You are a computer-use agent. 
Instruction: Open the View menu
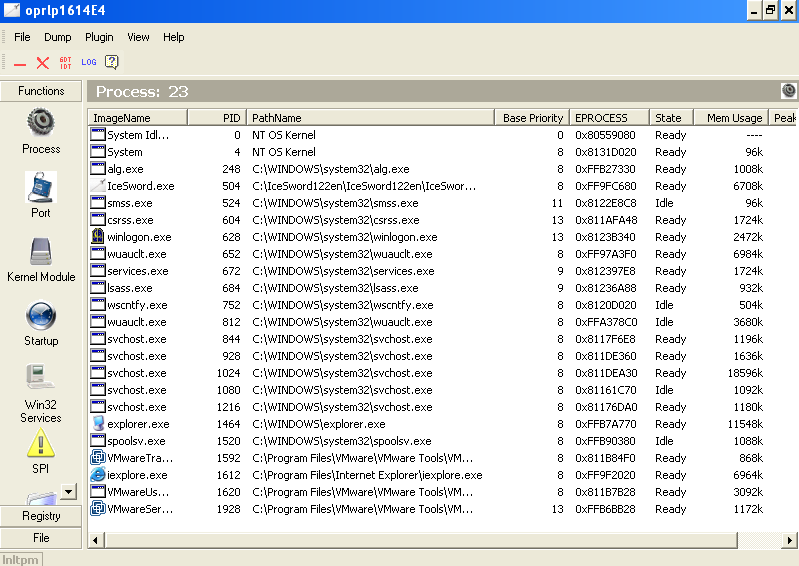[138, 37]
